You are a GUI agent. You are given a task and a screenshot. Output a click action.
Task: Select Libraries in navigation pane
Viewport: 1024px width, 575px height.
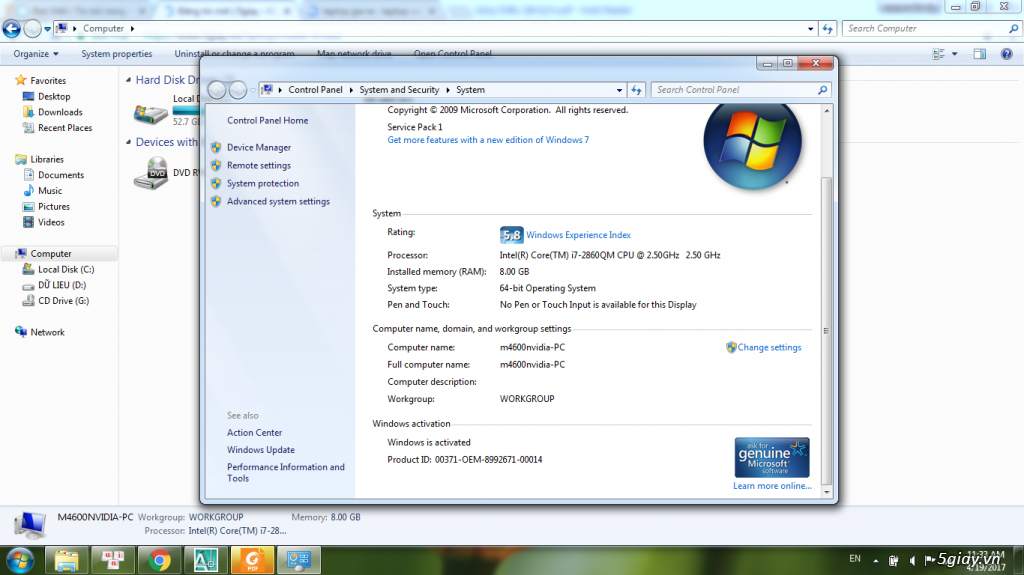[x=47, y=159]
